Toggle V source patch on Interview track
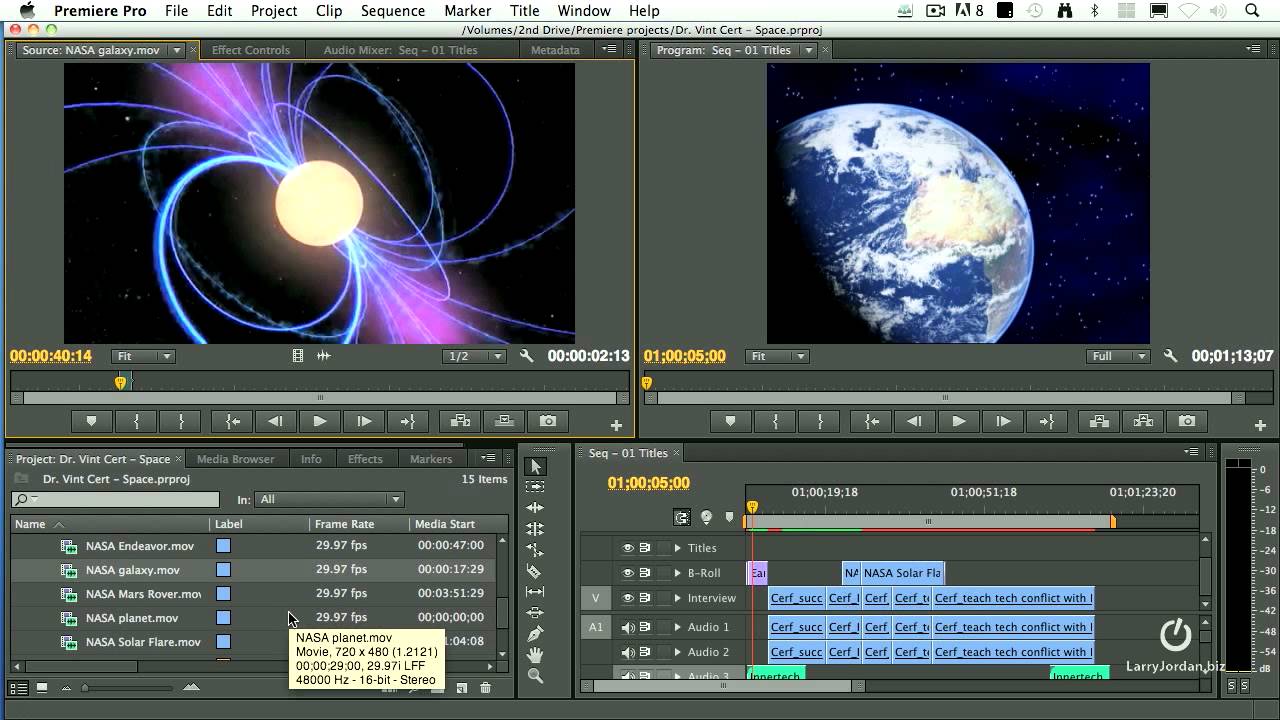This screenshot has width=1280, height=720. coord(595,598)
